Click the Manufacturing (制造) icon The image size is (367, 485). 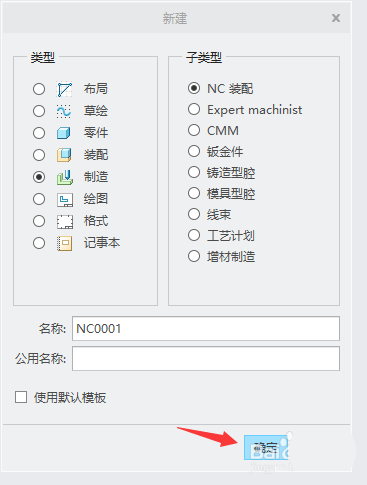coord(65,177)
